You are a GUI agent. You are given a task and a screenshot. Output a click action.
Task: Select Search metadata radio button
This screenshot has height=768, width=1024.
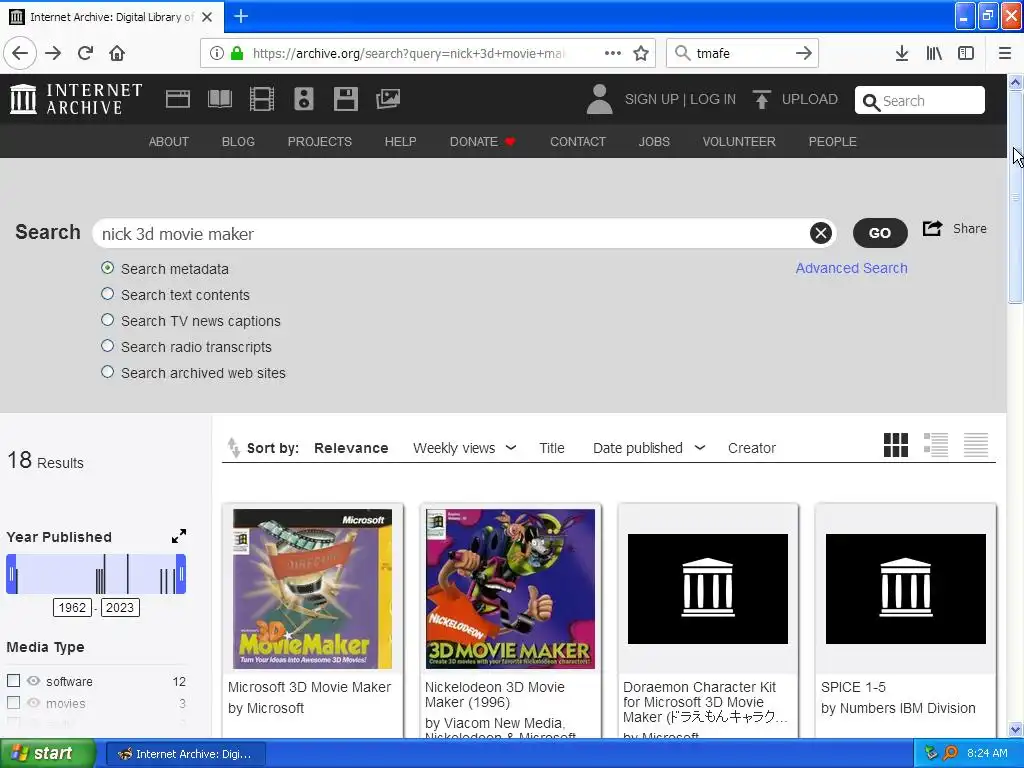(108, 268)
